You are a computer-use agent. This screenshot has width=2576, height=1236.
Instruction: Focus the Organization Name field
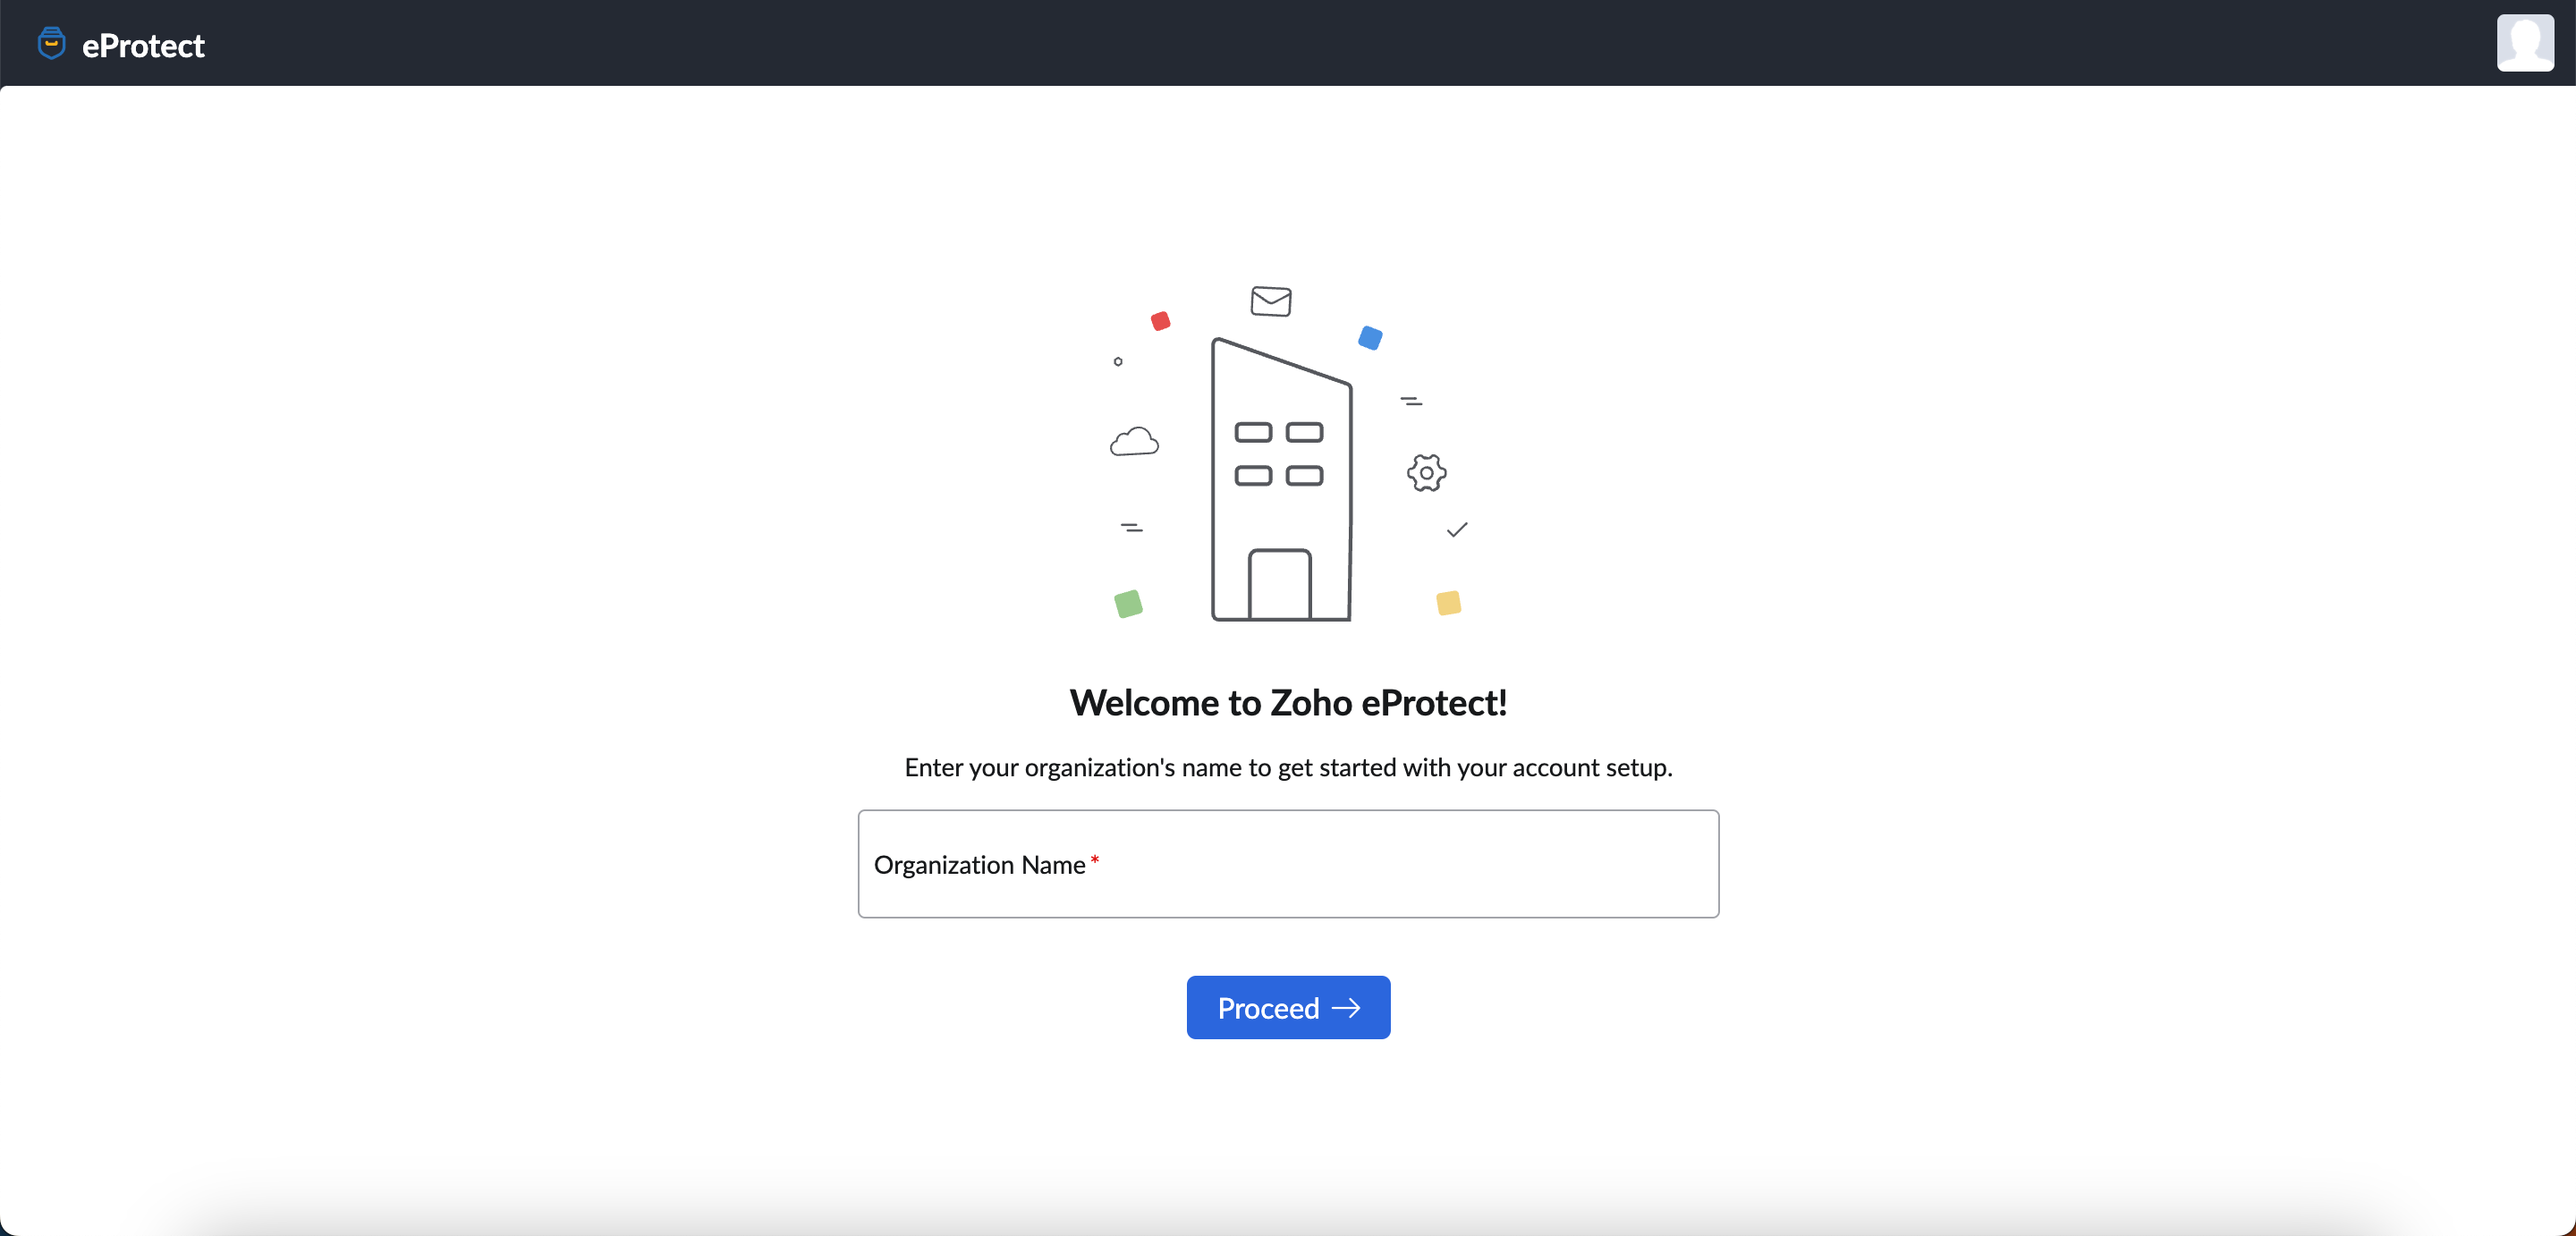[1288, 864]
